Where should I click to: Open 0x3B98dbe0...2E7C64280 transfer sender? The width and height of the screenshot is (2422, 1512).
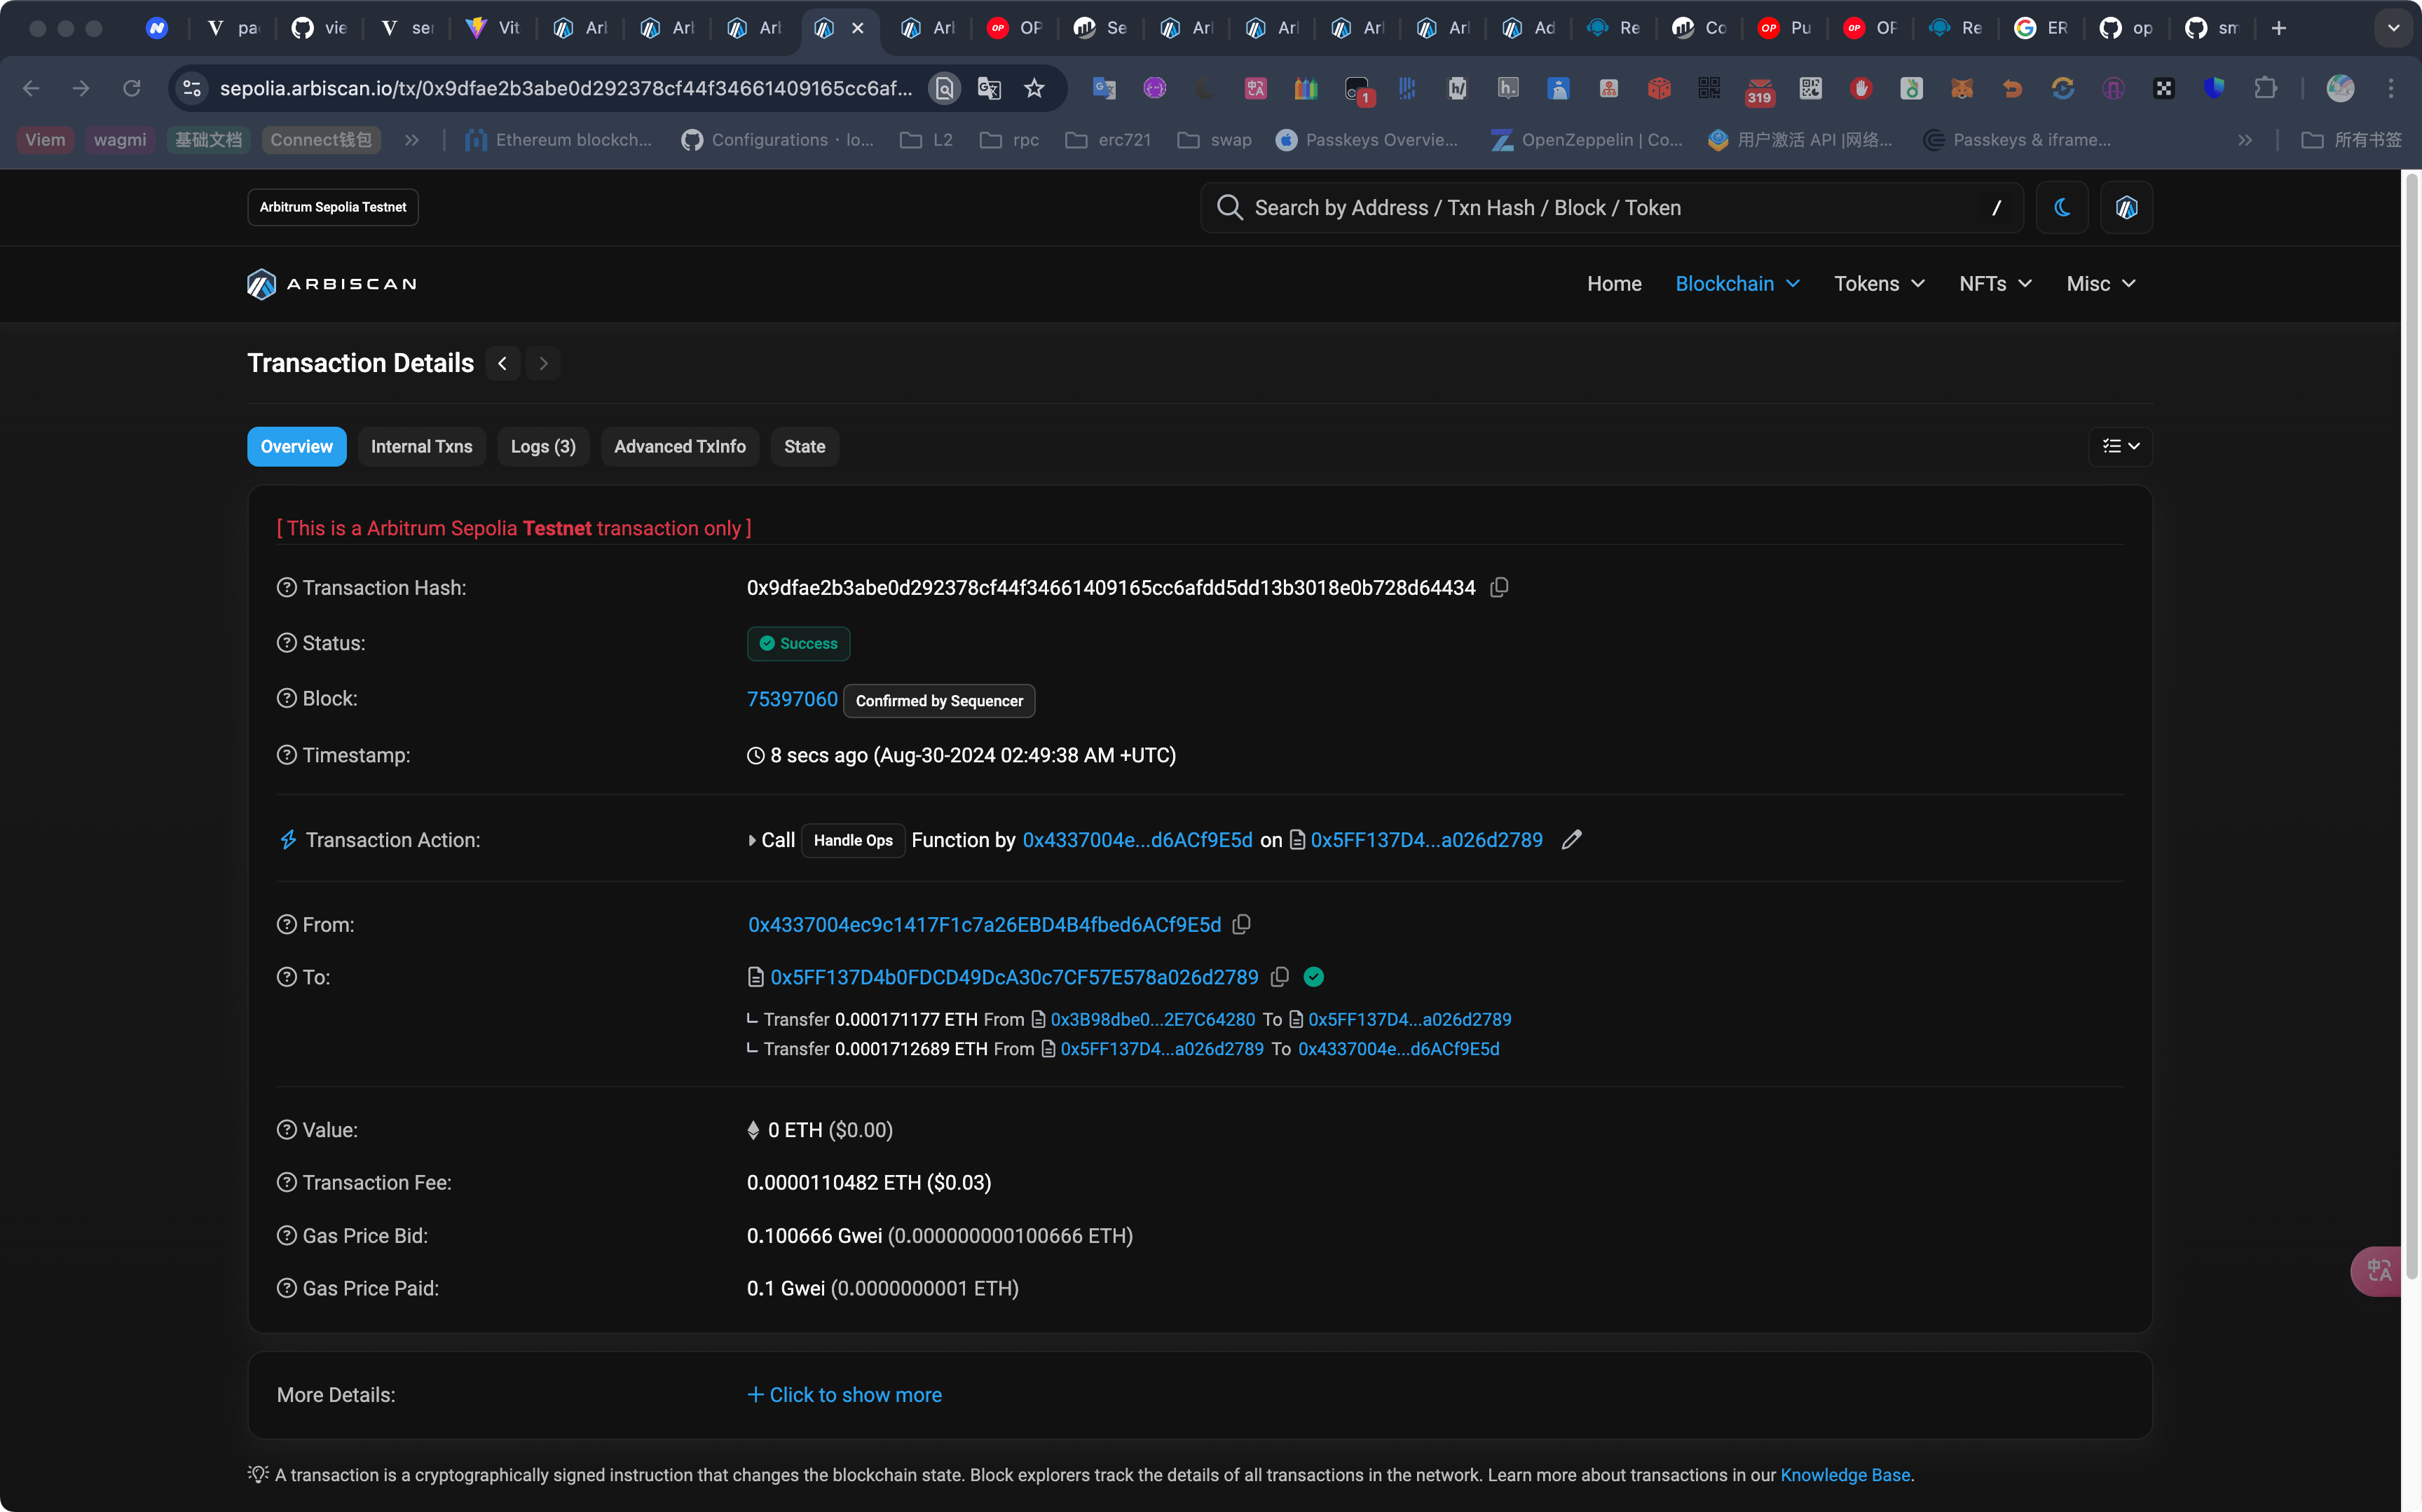(1152, 1019)
